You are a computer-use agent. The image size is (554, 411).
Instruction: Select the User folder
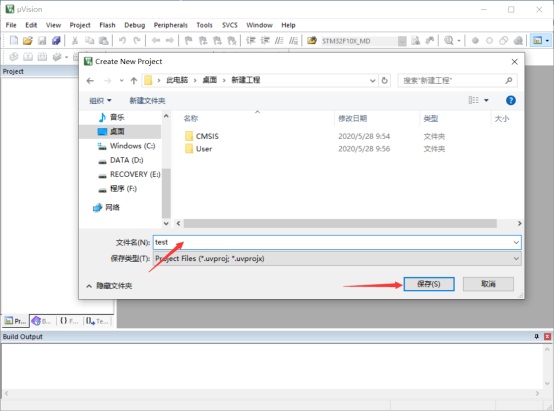pyautogui.click(x=204, y=149)
